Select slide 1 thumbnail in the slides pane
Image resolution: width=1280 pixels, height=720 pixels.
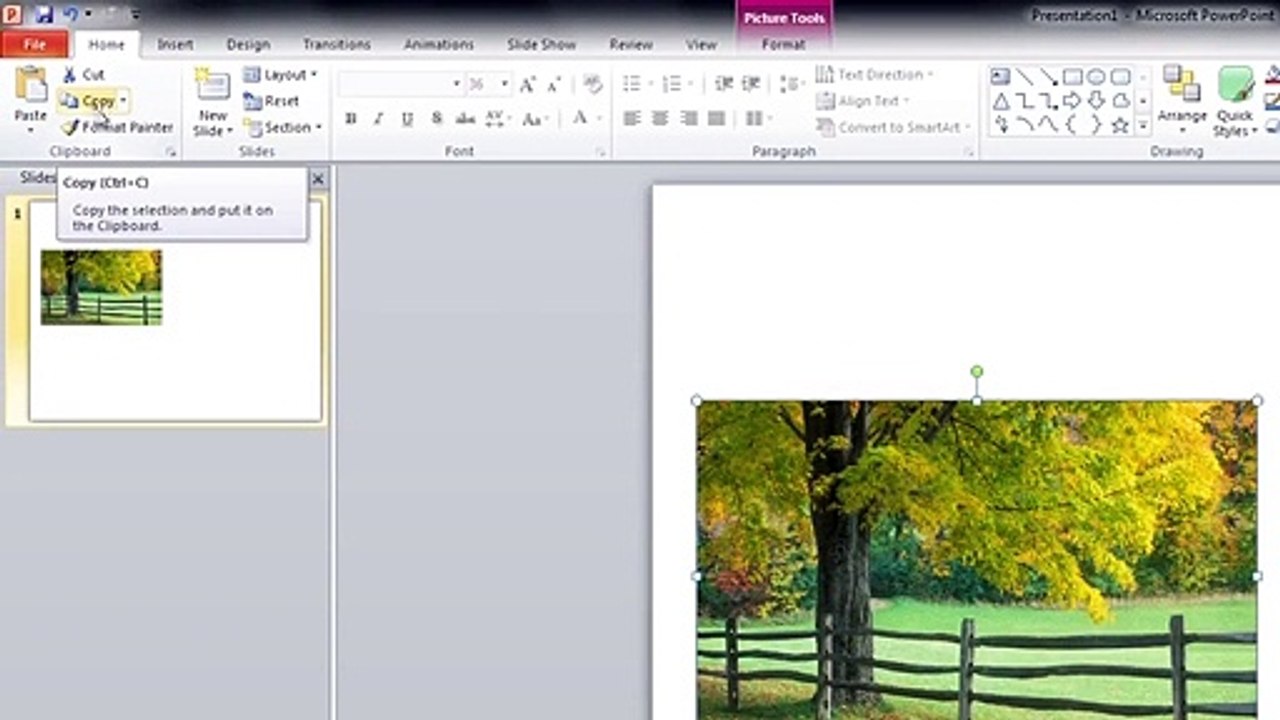[175, 310]
